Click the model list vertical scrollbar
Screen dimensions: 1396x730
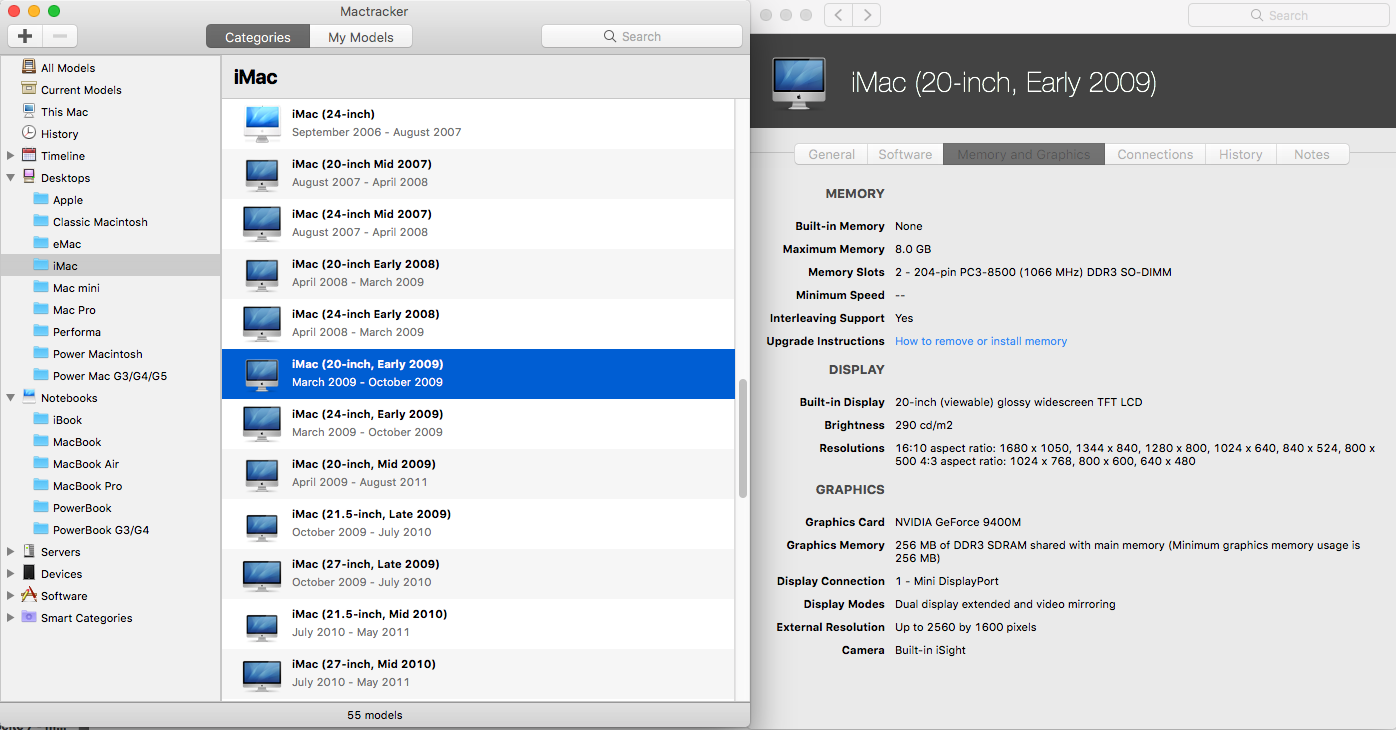pyautogui.click(x=742, y=440)
